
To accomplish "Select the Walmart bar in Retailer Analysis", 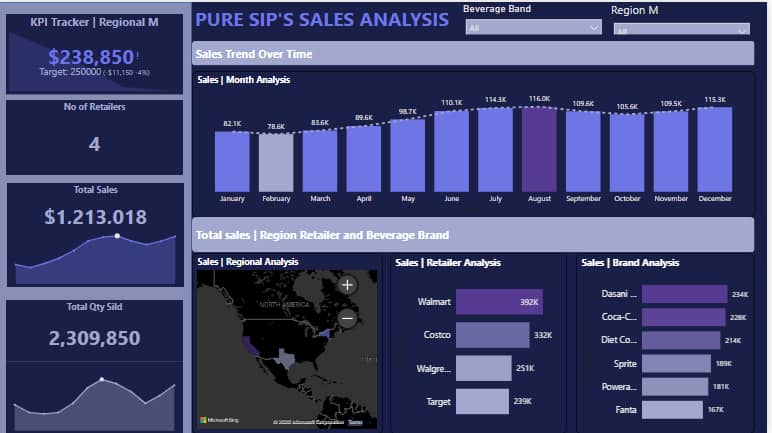I will coord(499,301).
